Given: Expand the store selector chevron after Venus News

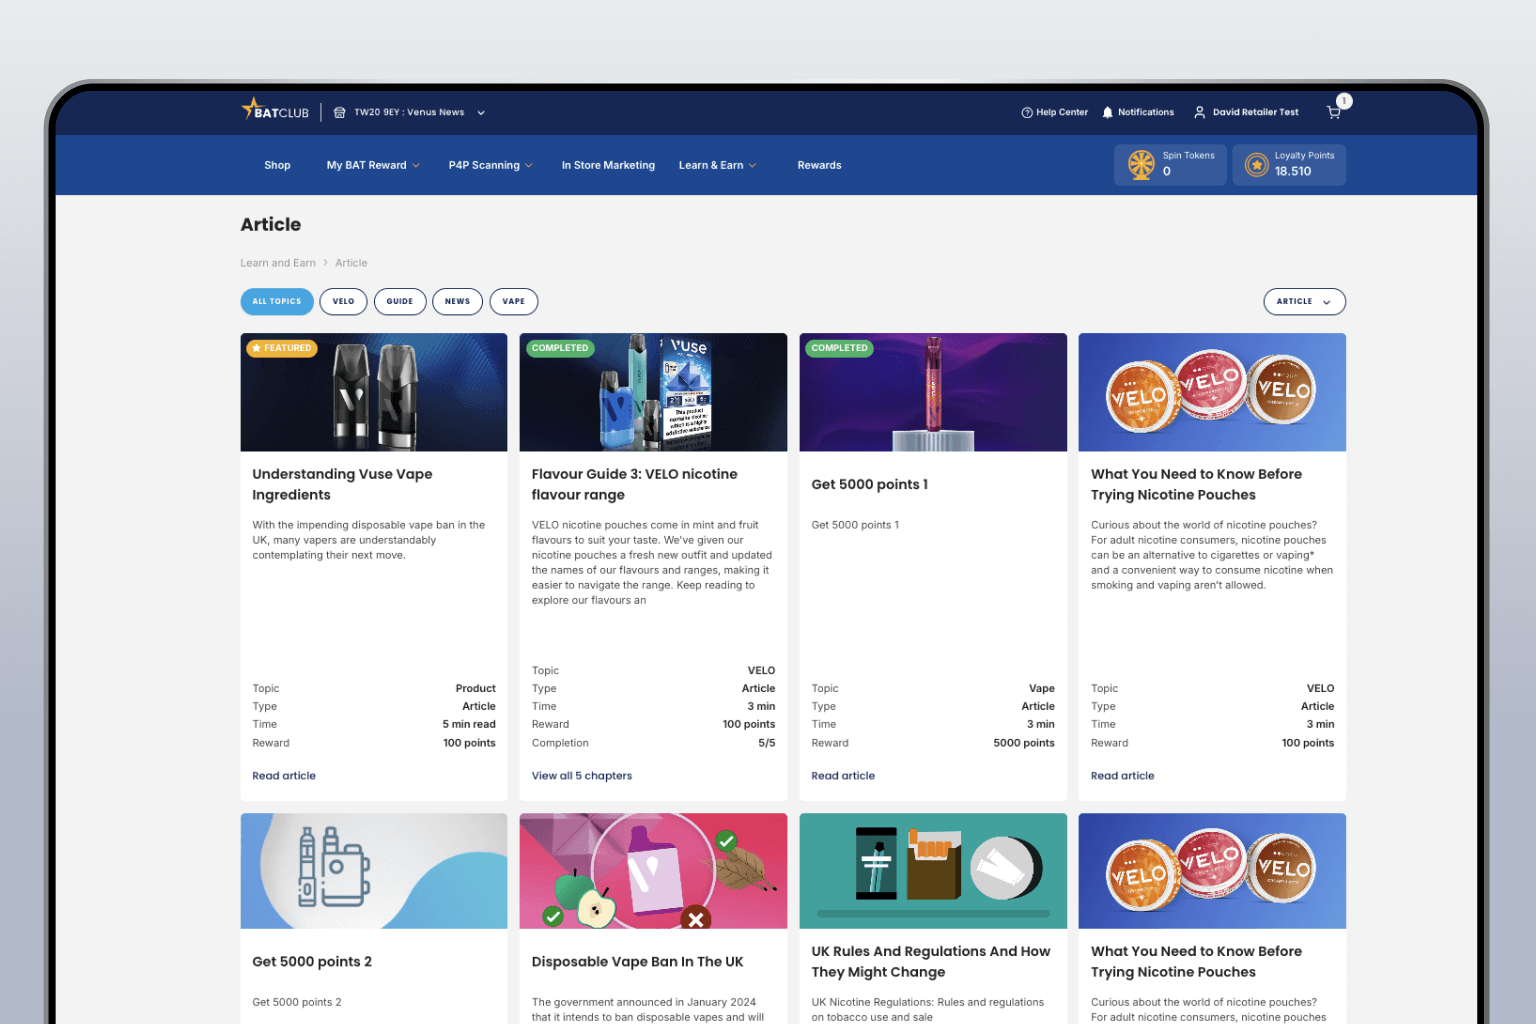Looking at the screenshot, I should [481, 113].
